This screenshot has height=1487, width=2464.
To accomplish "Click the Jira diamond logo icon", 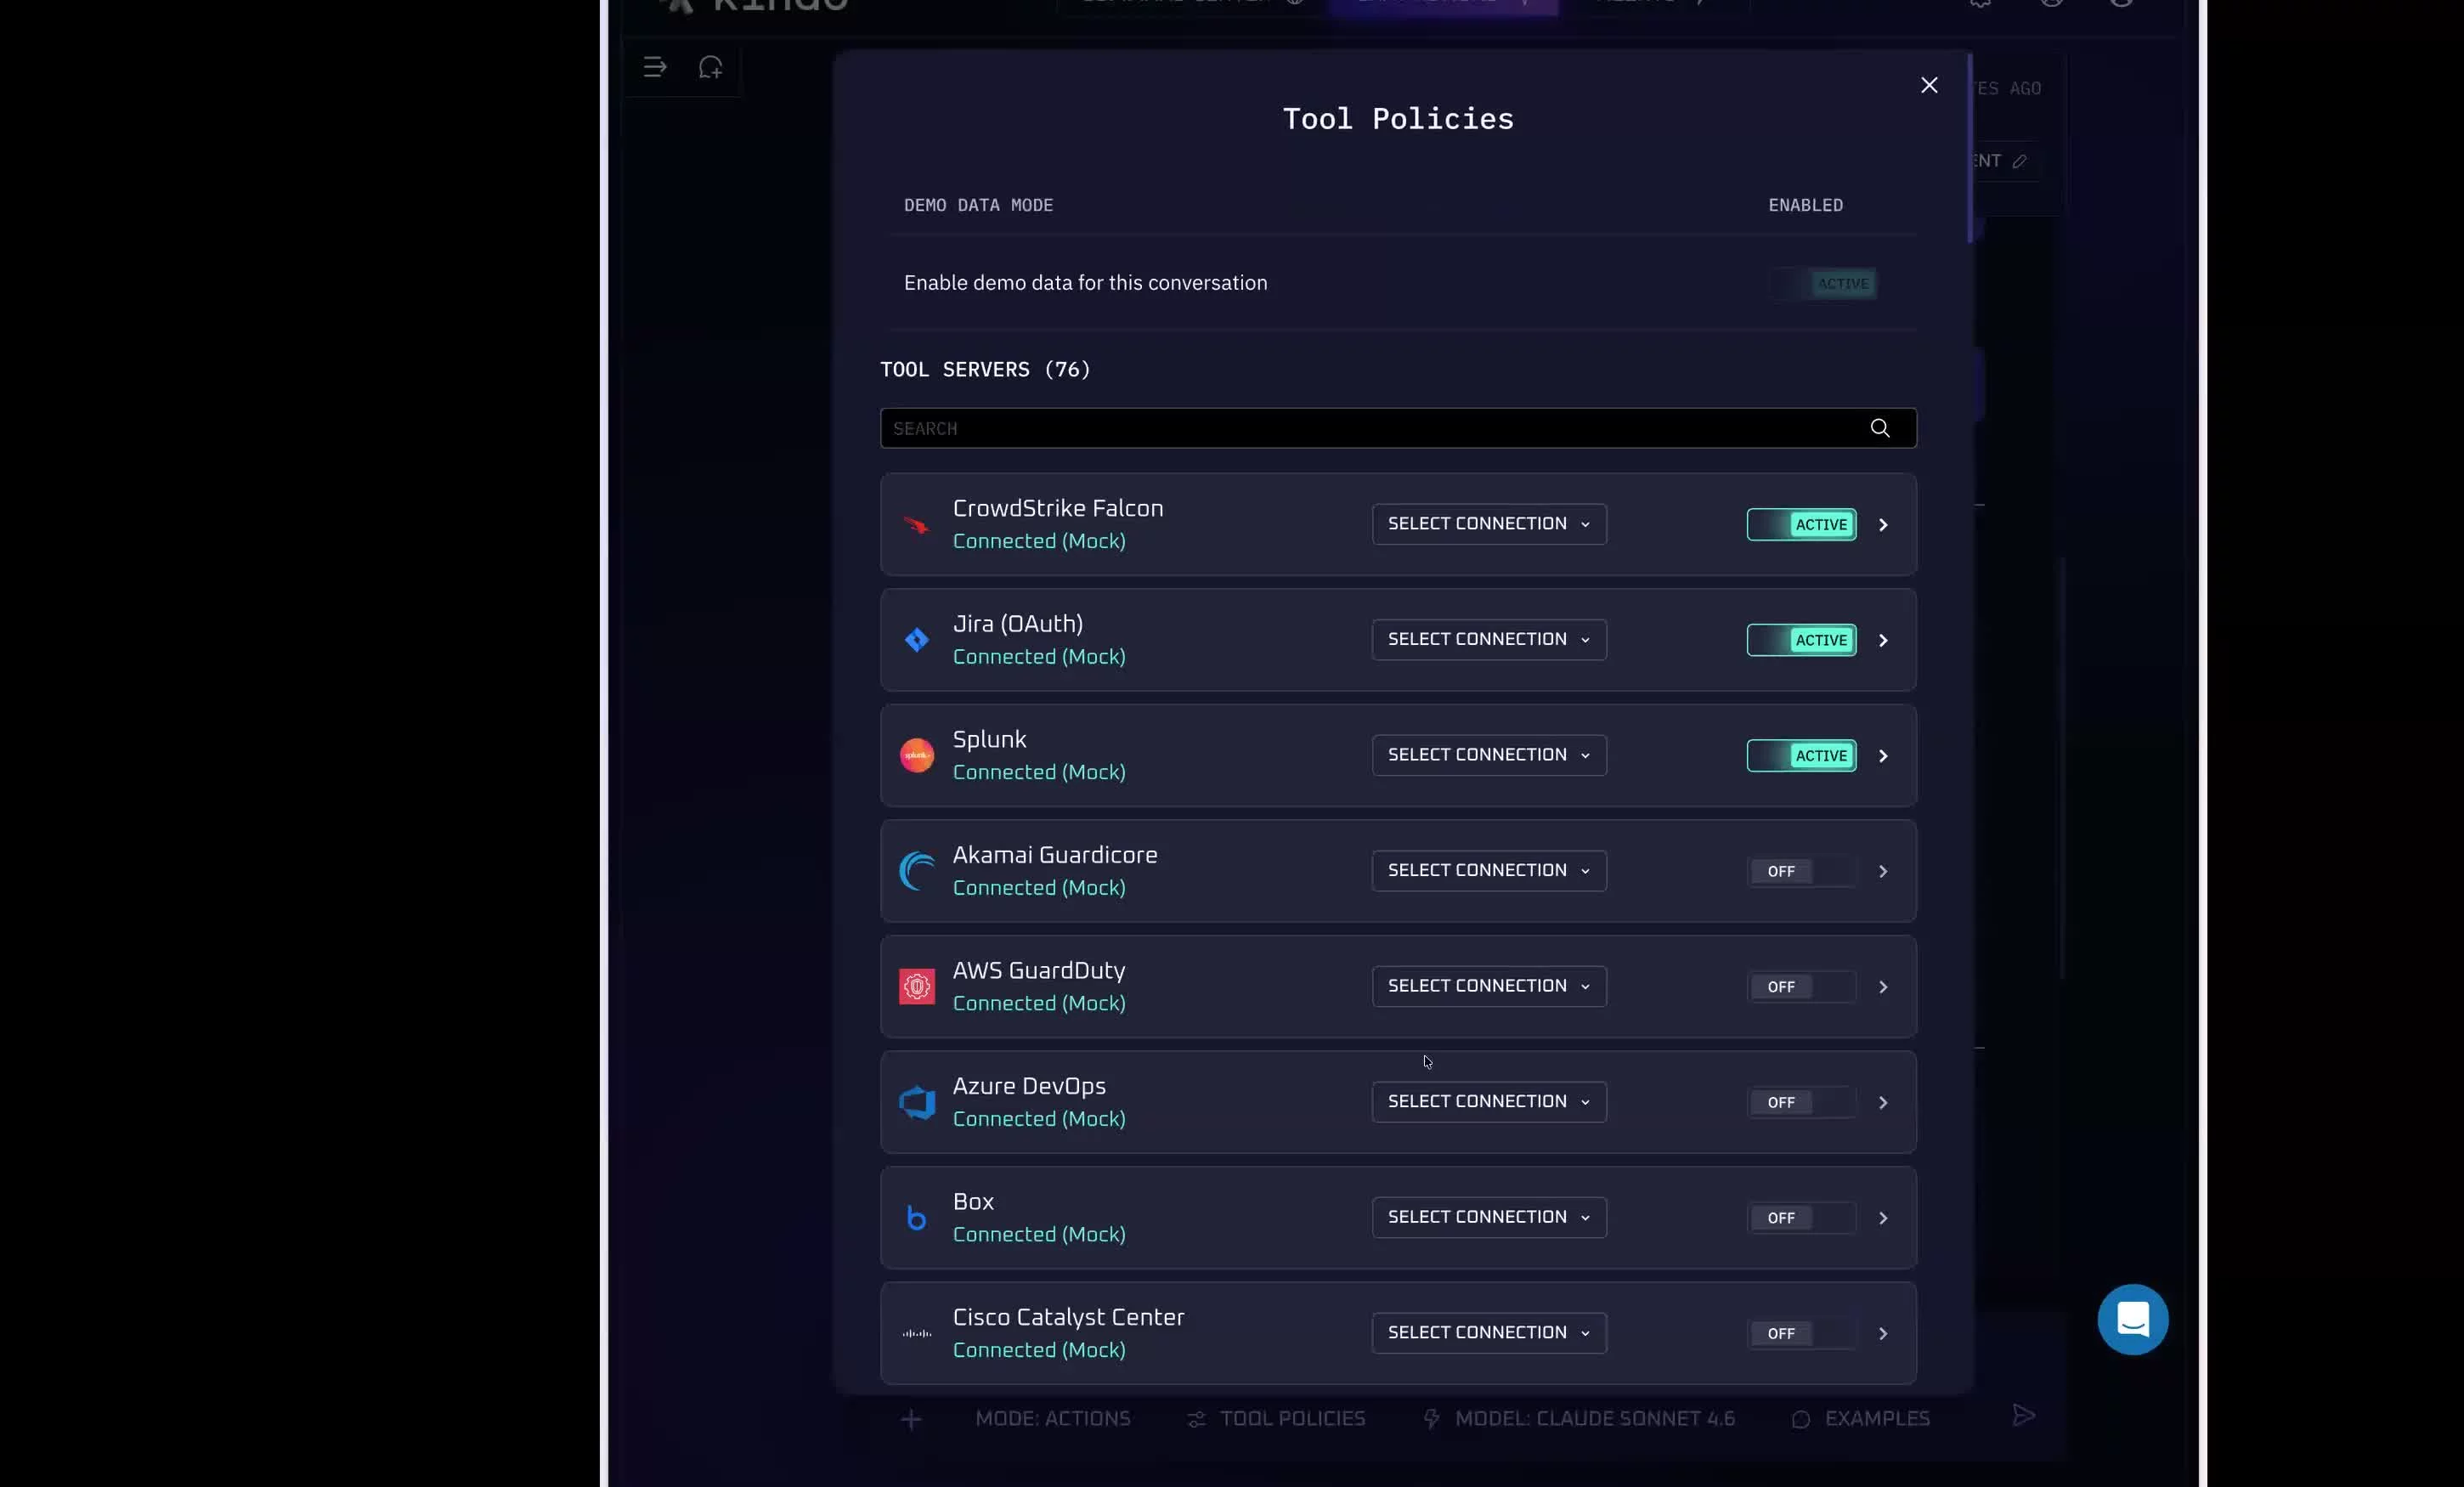I will [x=916, y=640].
